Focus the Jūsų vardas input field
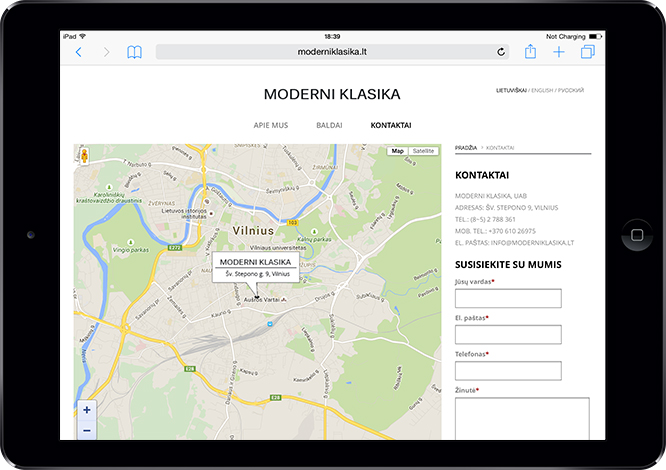Viewport: 666px width, 470px height. 508,298
